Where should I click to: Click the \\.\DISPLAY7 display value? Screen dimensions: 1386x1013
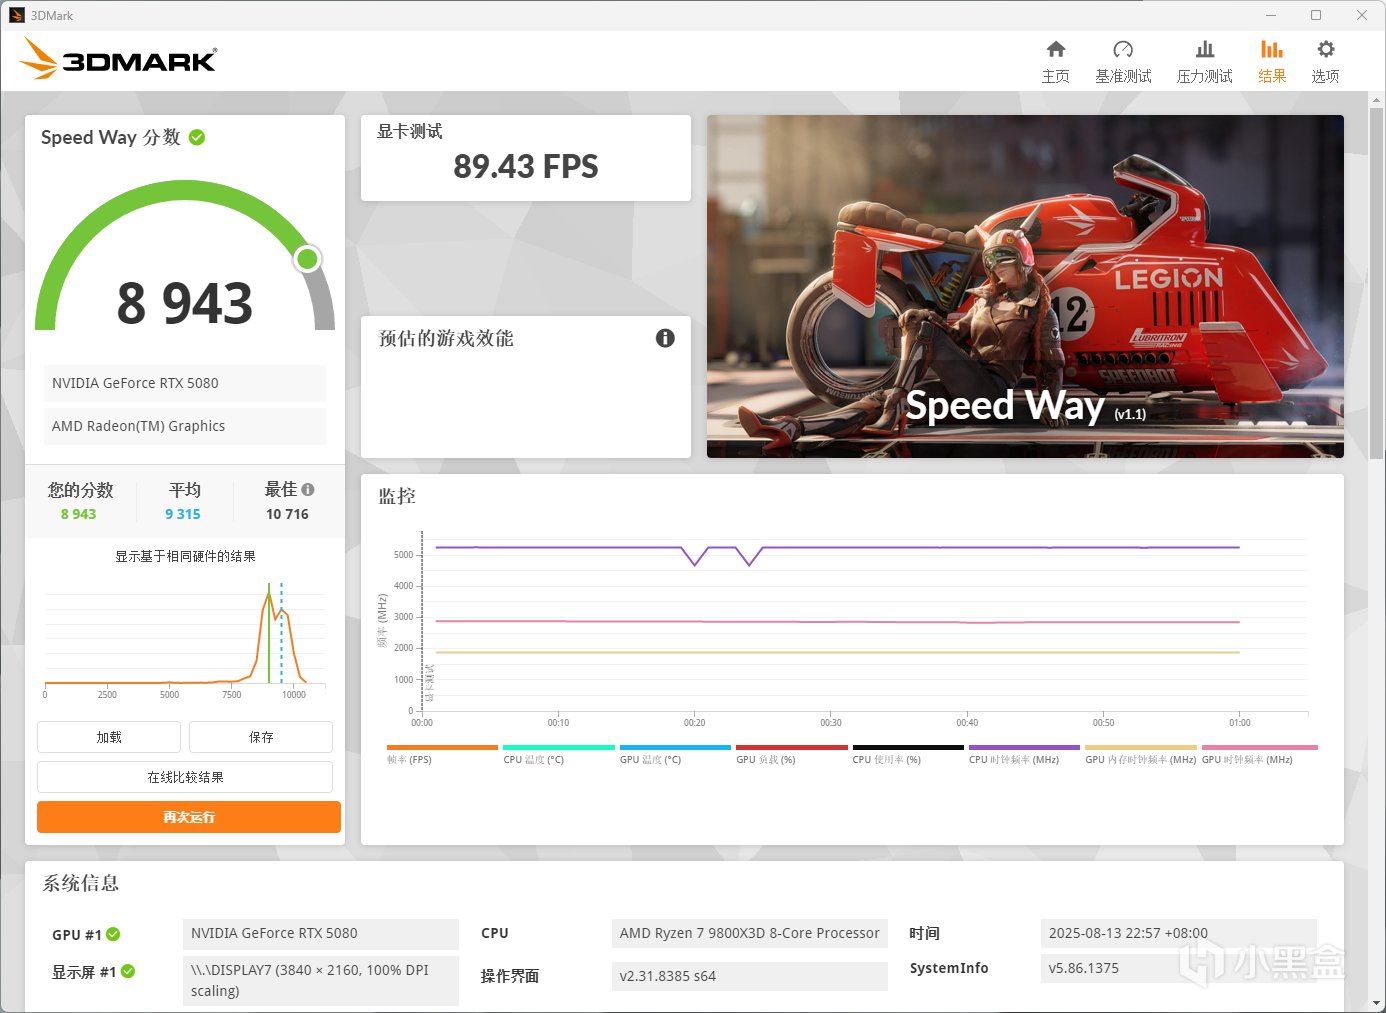pos(321,980)
